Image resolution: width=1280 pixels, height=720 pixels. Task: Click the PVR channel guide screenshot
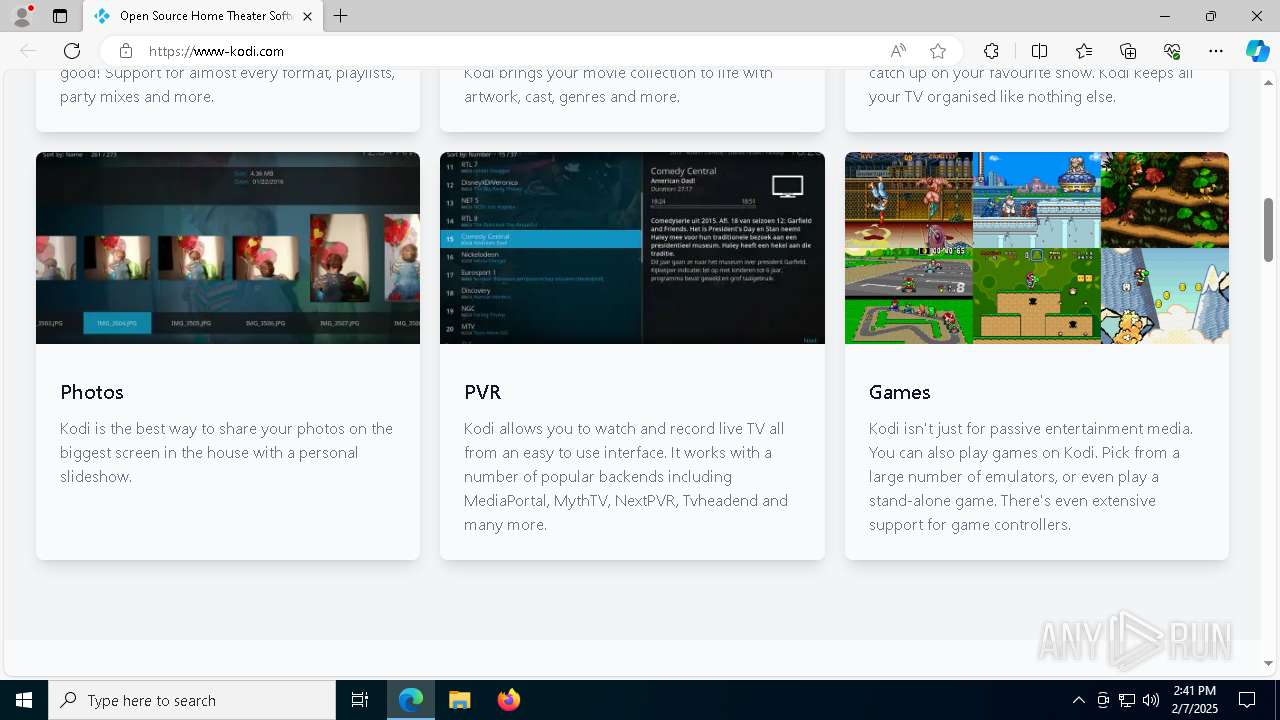(x=632, y=248)
